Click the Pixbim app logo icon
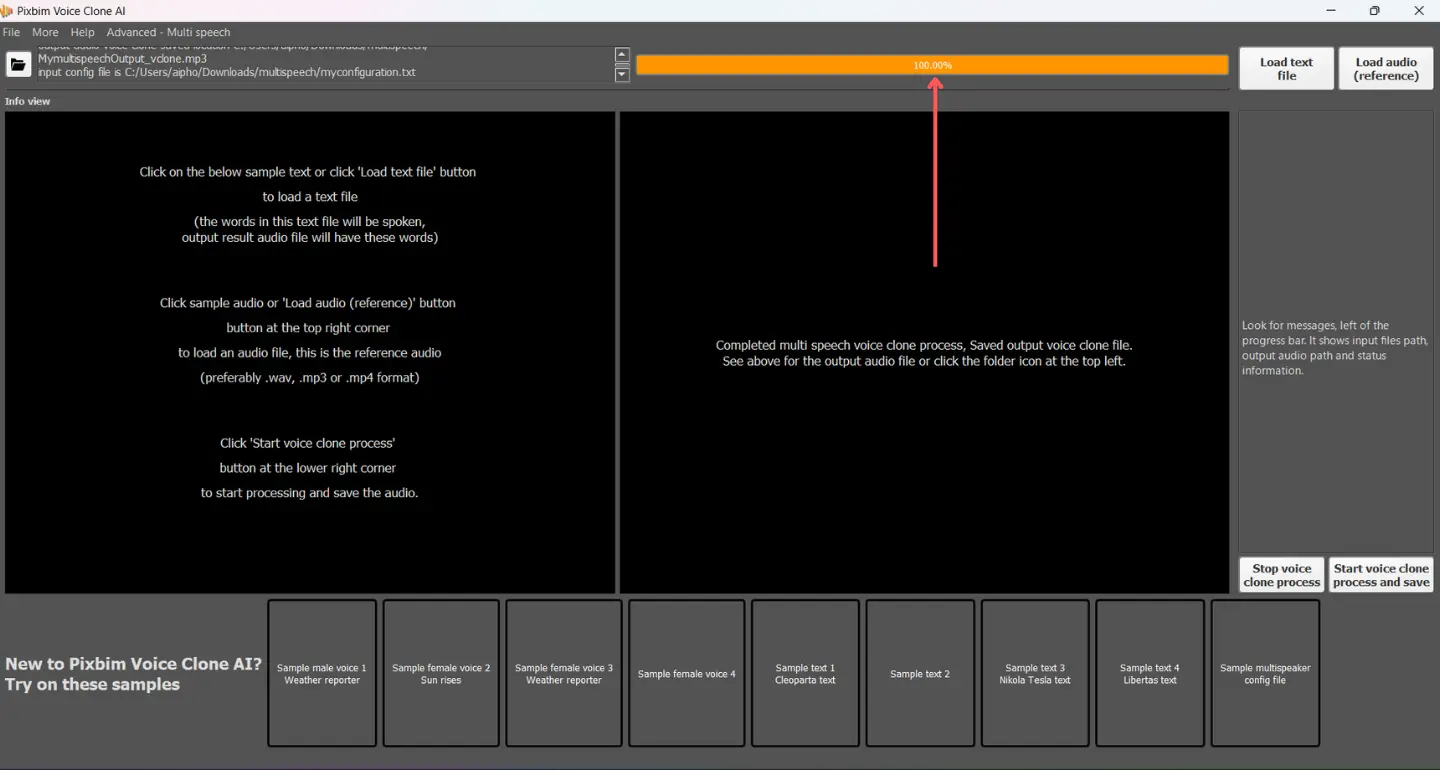Screen dimensions: 1440x770 click(7, 10)
